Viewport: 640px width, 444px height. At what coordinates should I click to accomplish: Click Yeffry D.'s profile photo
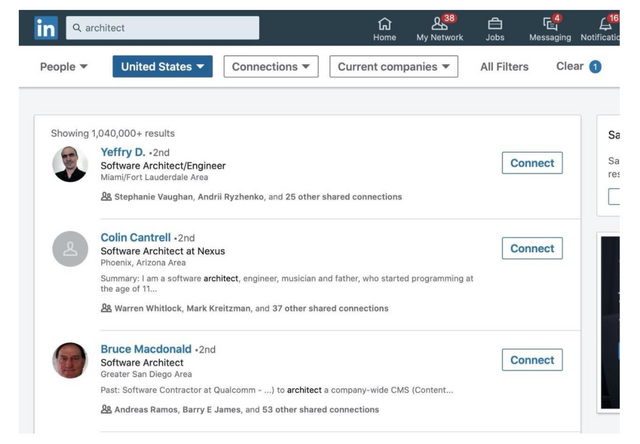pos(70,164)
